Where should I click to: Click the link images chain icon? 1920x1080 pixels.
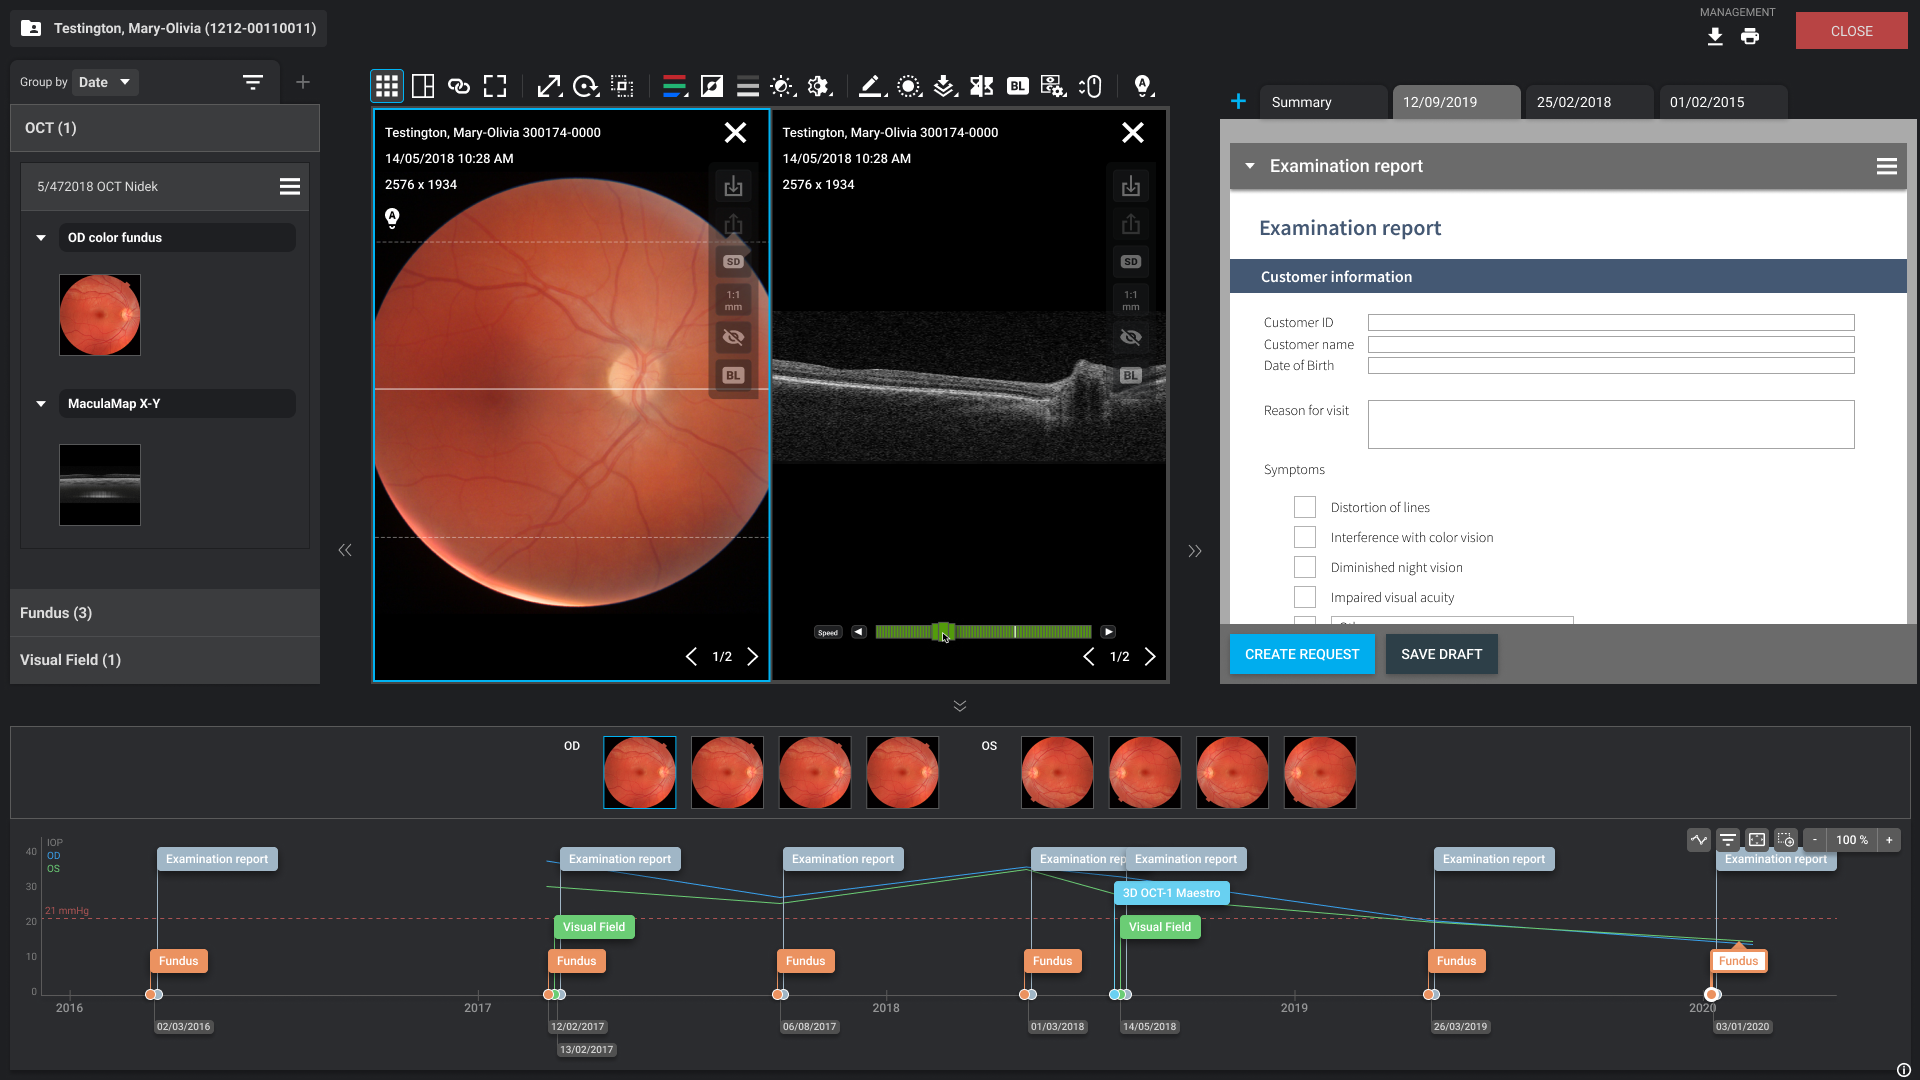[459, 86]
